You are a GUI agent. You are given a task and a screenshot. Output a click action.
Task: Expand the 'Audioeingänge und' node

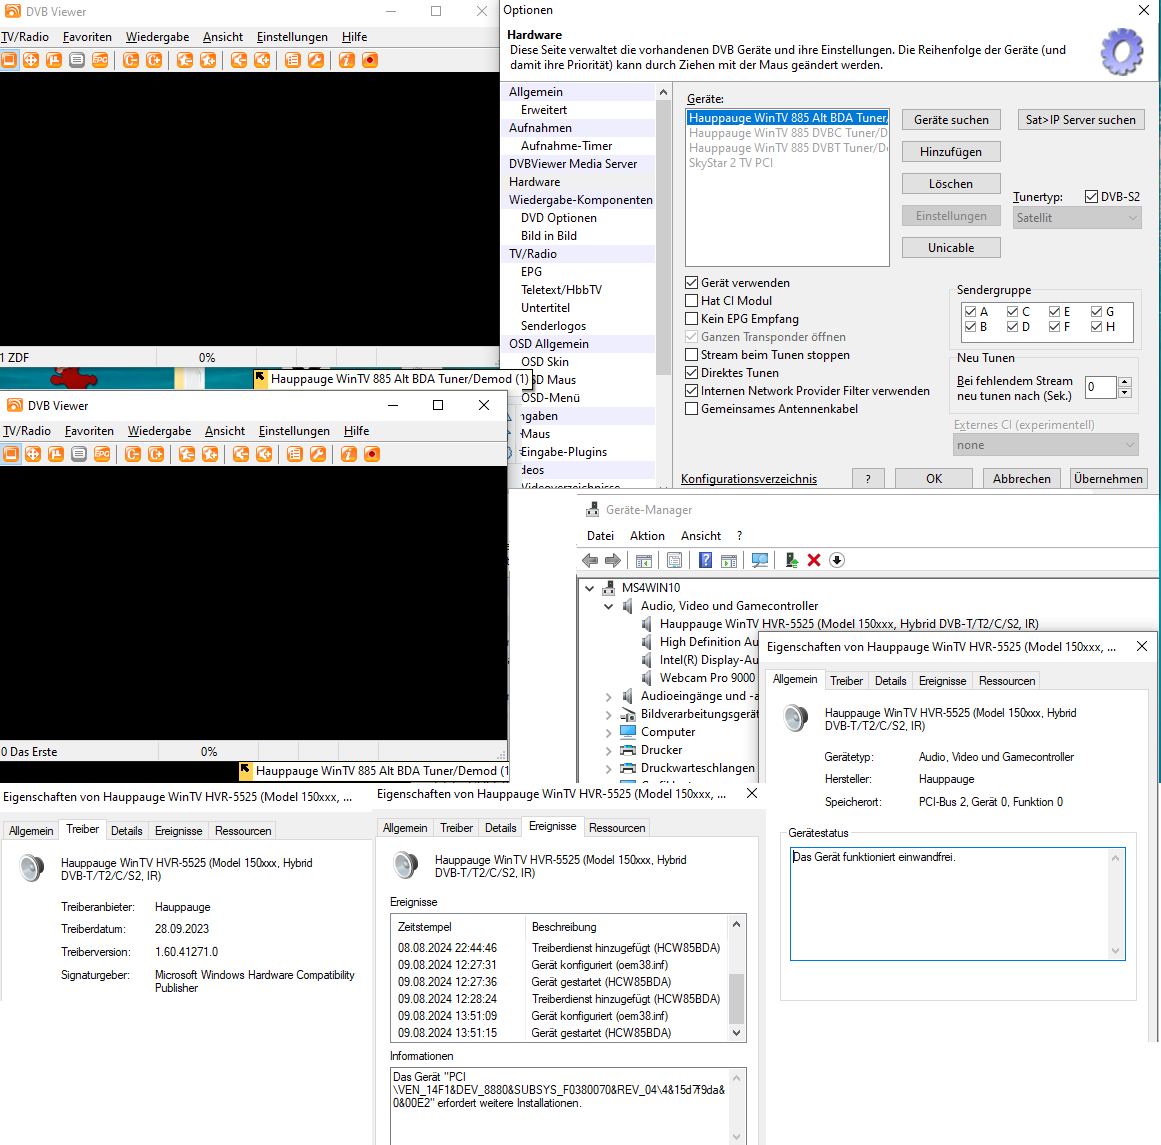coord(609,696)
